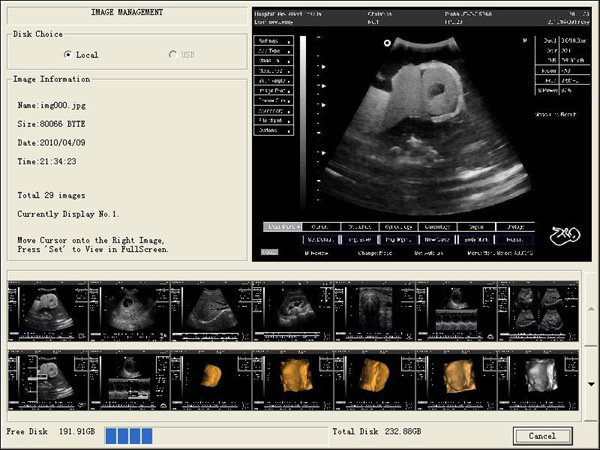
Task: Select the first-row fetal ultrasound thumbnail without popup menu
Action: point(48,311)
